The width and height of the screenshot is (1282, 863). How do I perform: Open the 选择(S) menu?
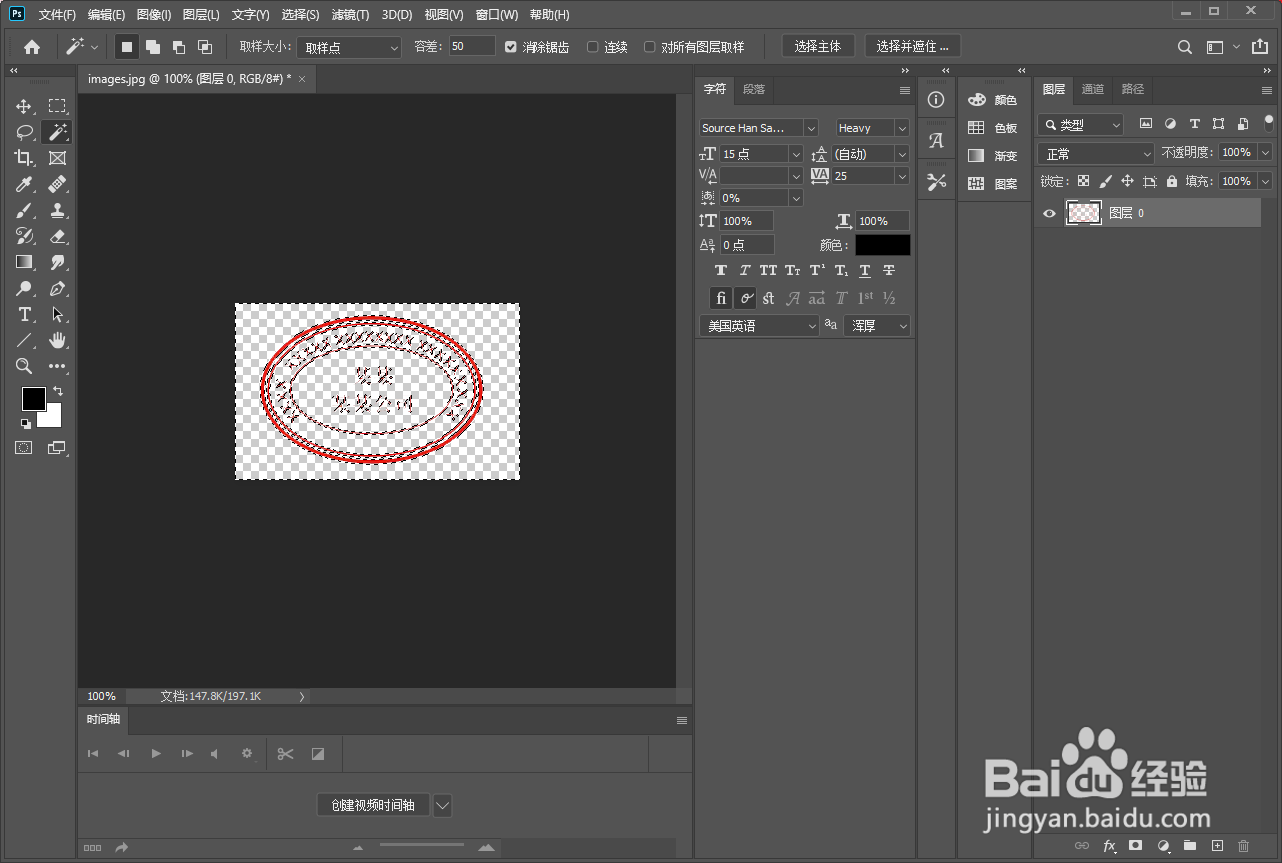(300, 15)
